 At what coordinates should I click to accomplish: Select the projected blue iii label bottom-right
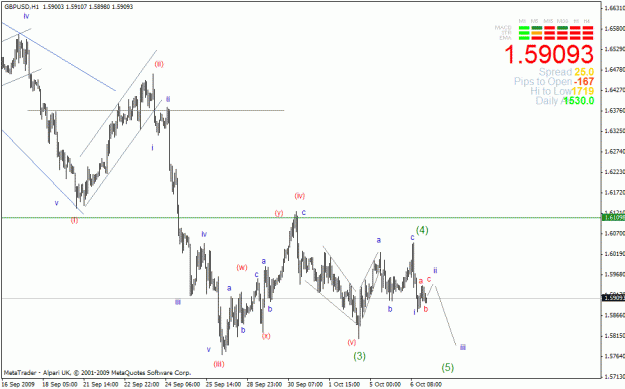click(463, 347)
